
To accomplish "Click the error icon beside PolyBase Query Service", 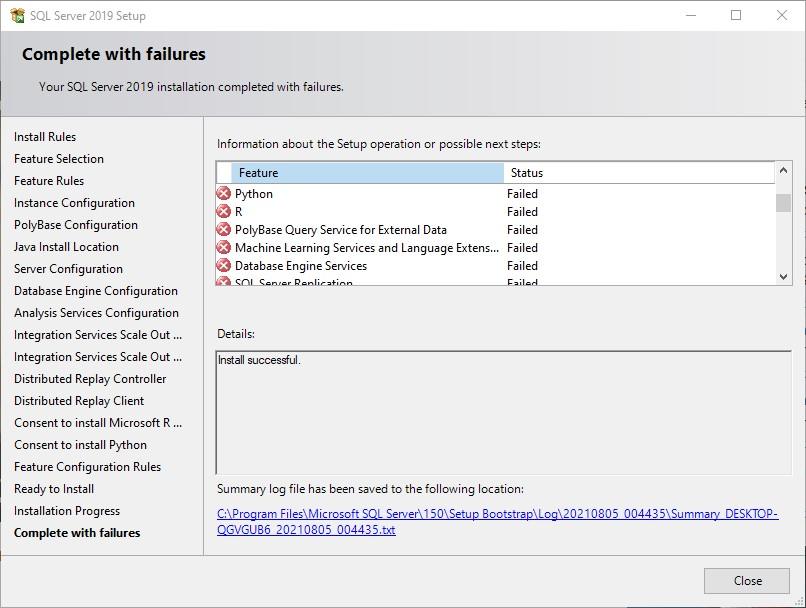I will pyautogui.click(x=224, y=230).
